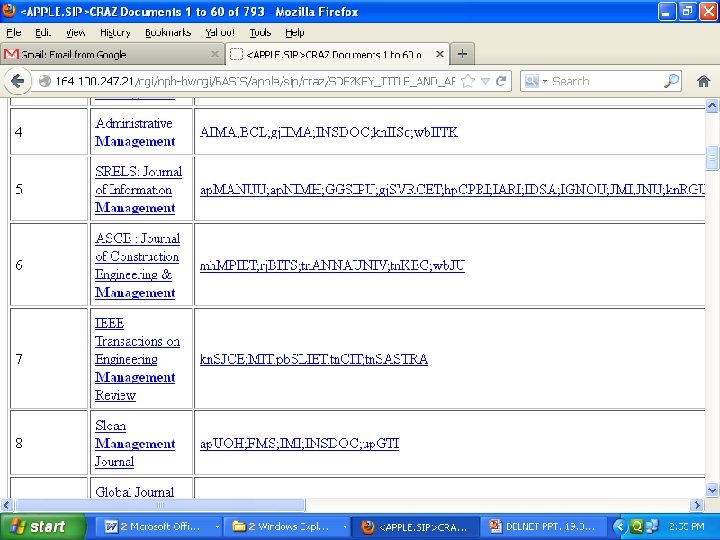Click the mhMPICT;rjBITS;tnANNAUNIV holdings link
720x540 pixels.
point(332,265)
